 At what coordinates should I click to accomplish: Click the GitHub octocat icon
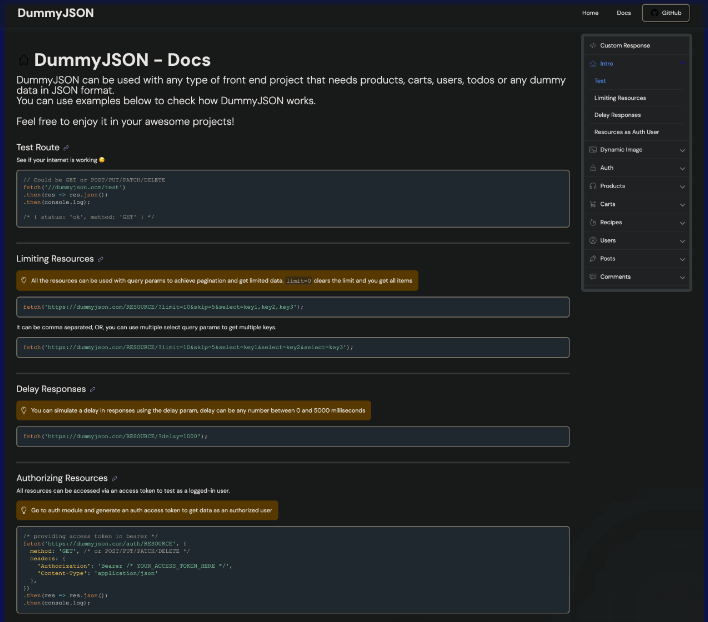coord(654,13)
